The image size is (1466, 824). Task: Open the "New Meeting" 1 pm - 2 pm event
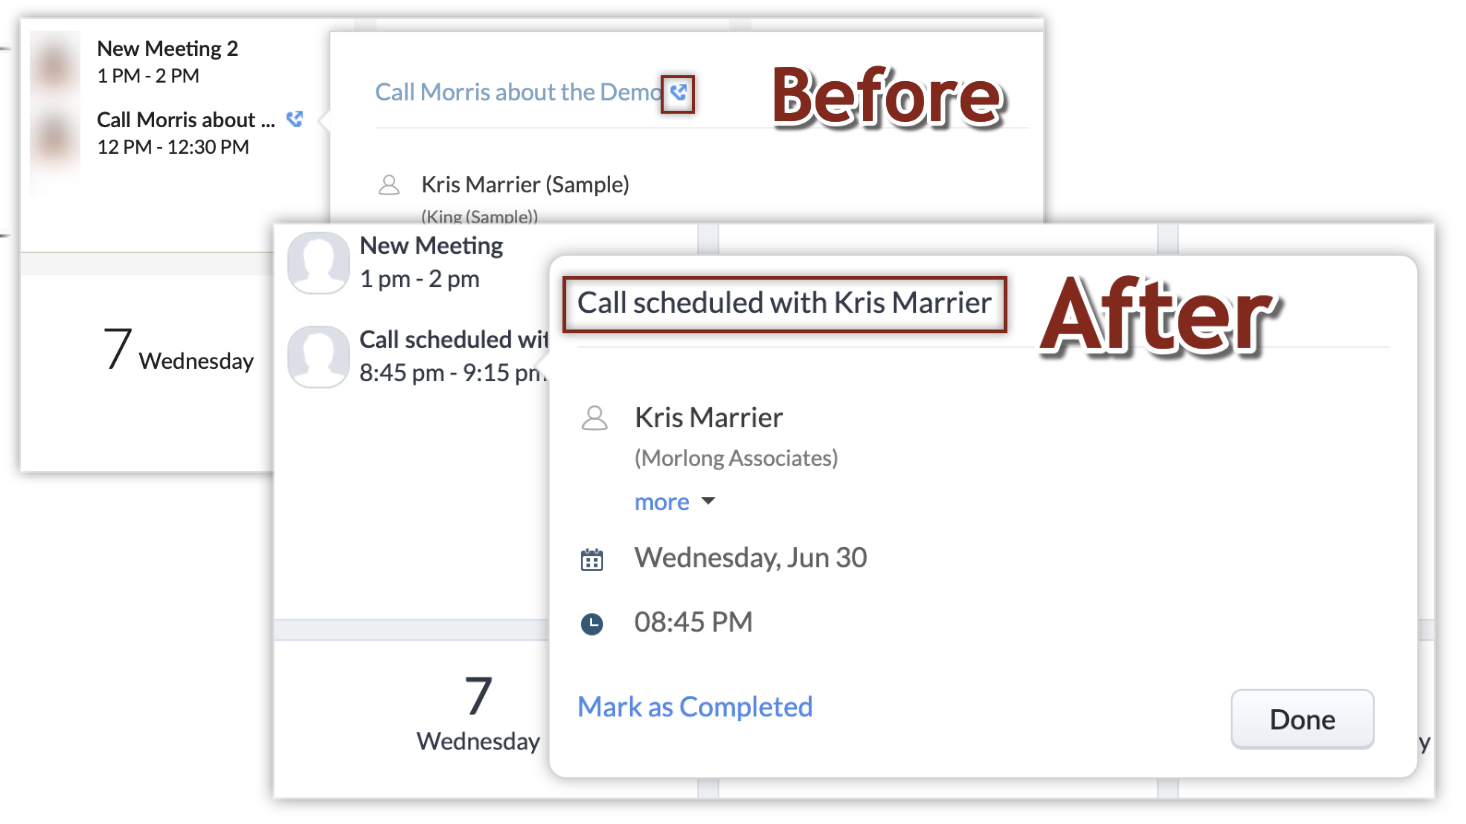pos(431,246)
